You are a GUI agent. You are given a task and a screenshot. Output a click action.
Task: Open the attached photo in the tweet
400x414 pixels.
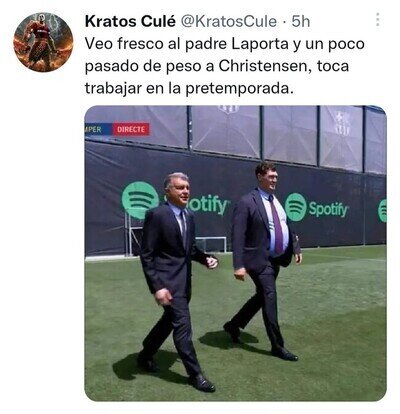click(236, 253)
